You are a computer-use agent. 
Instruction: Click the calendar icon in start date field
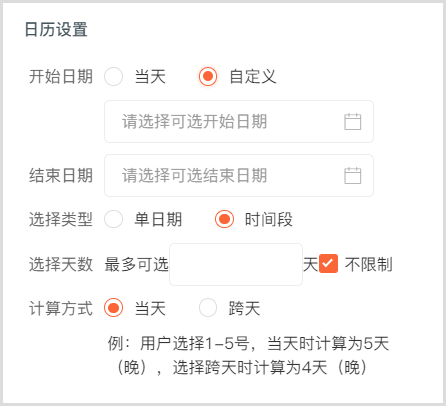pos(352,121)
